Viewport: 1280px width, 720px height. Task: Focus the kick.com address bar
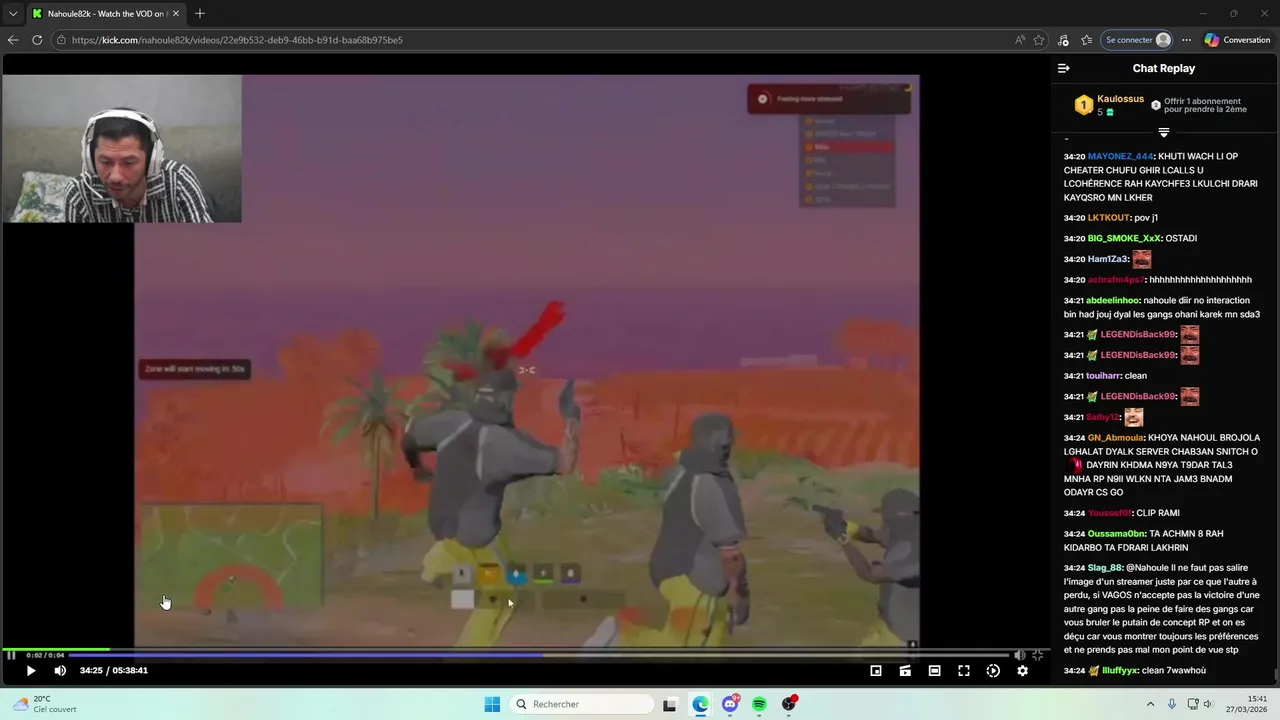pyautogui.click(x=530, y=40)
